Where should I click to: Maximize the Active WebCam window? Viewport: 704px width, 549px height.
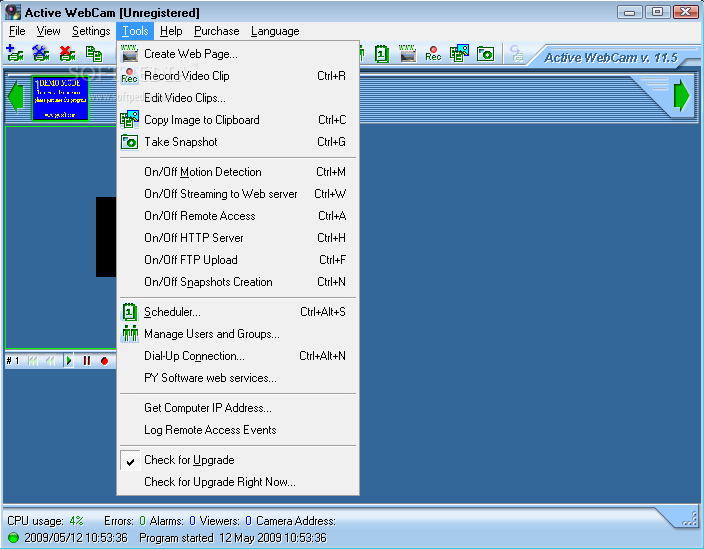click(657, 12)
